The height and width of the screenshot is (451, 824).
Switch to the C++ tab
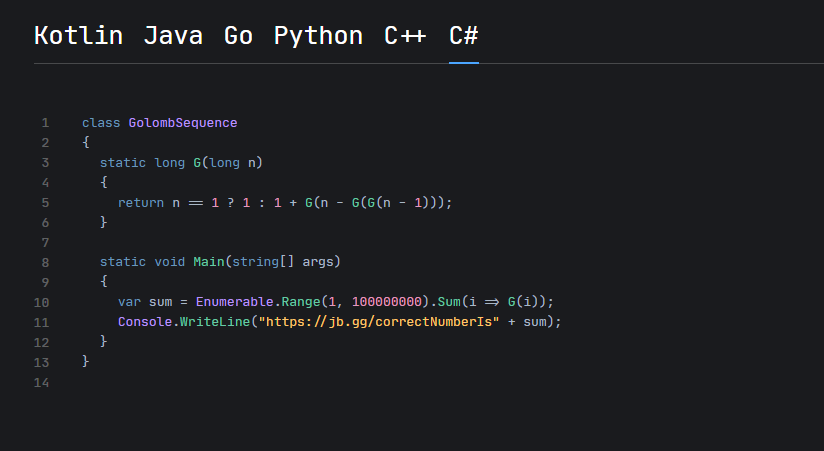point(405,36)
